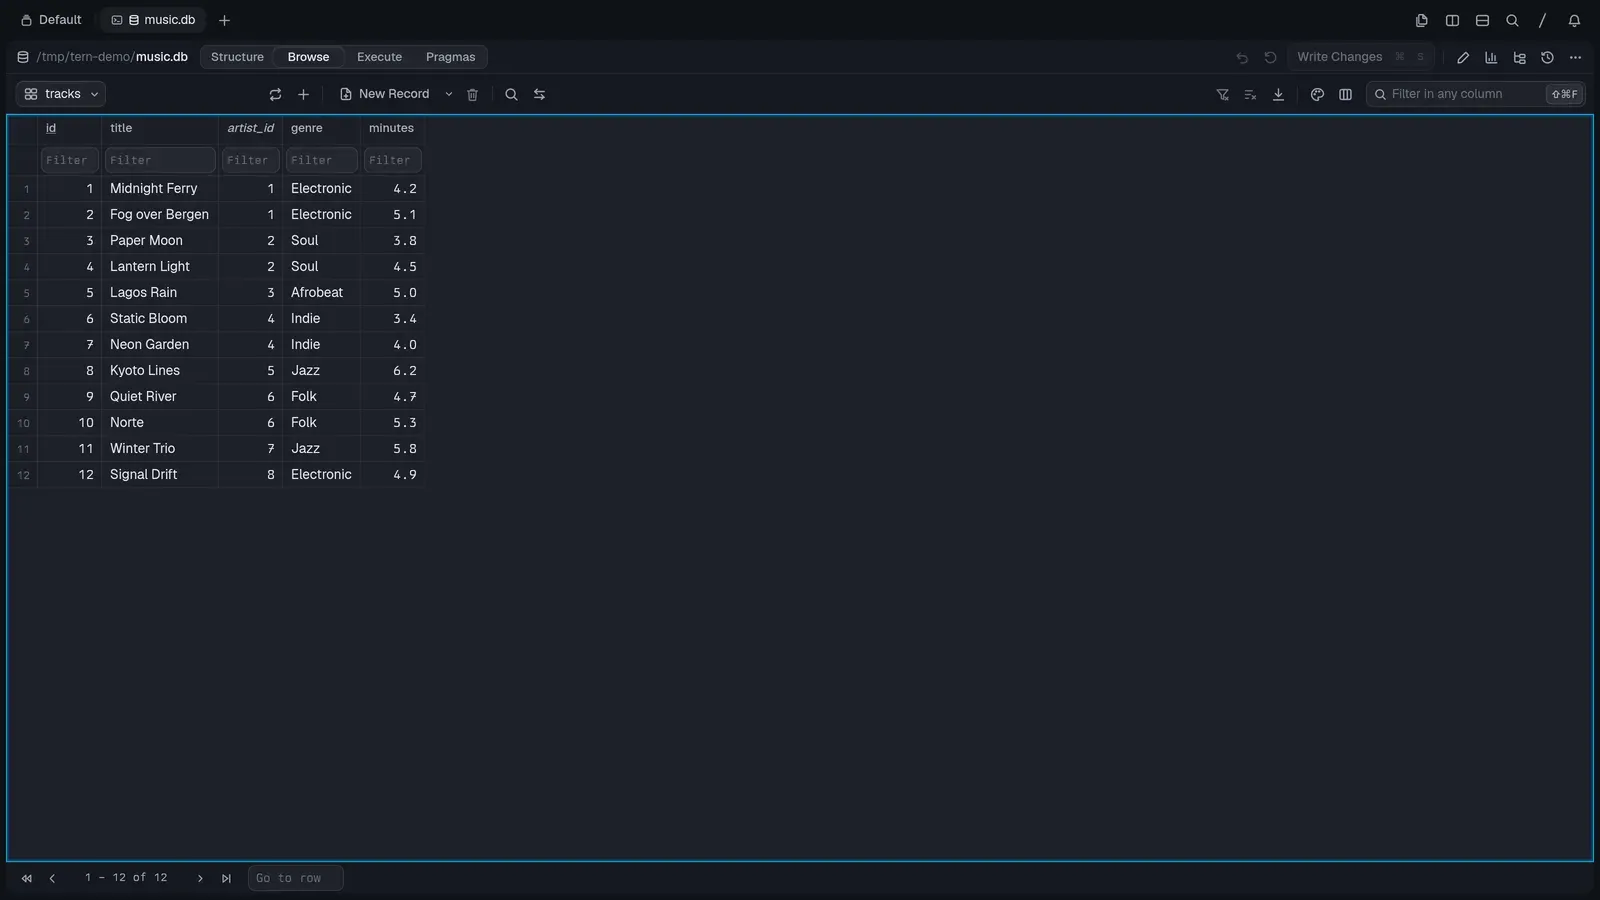Click the swap arrows icon in toolbar

click(x=539, y=94)
